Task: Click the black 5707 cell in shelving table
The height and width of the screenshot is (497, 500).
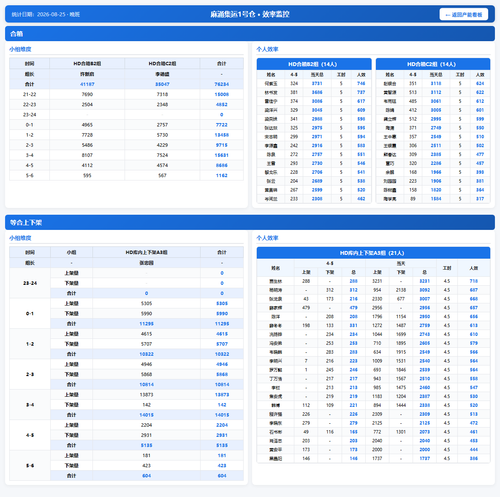Action: [x=146, y=344]
